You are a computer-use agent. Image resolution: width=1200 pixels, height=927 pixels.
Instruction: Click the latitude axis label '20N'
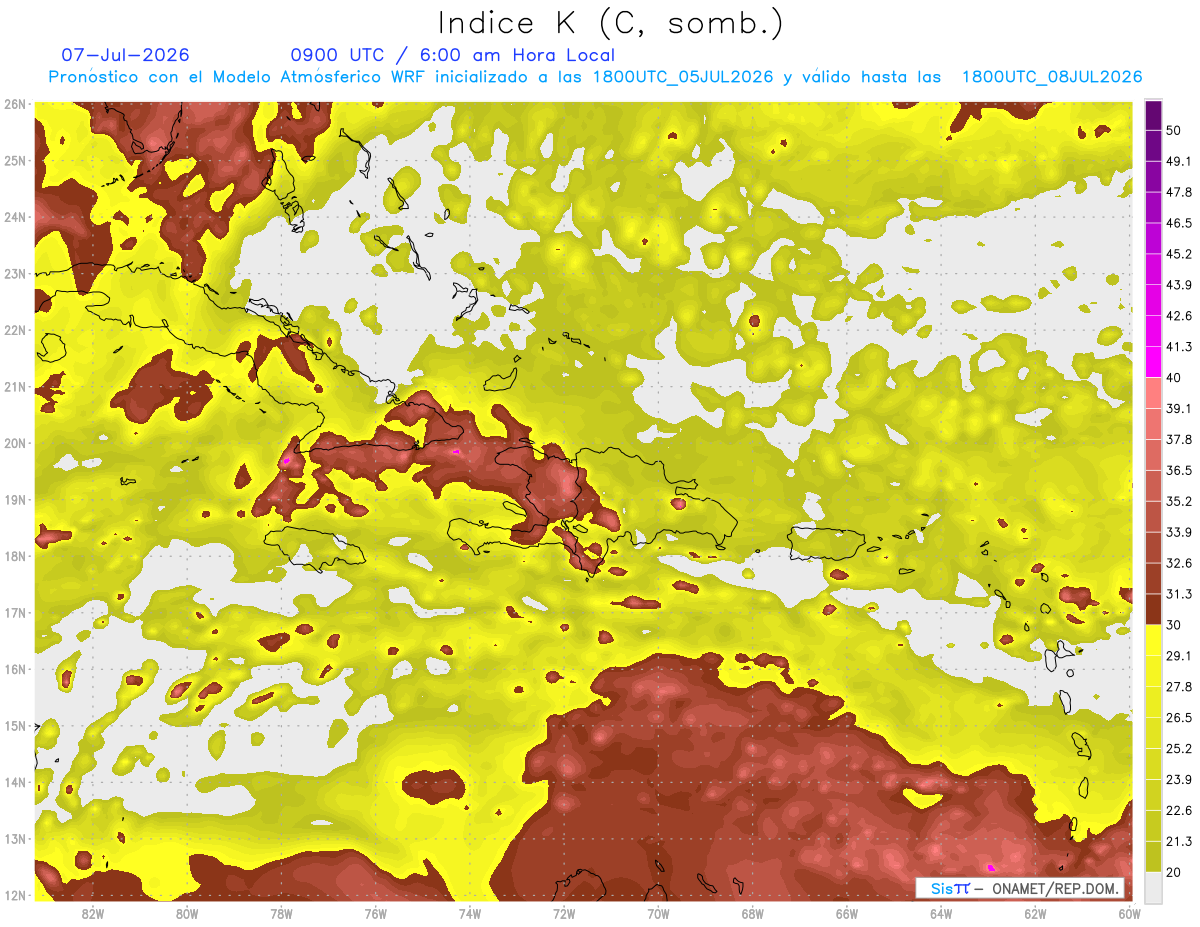pyautogui.click(x=15, y=443)
